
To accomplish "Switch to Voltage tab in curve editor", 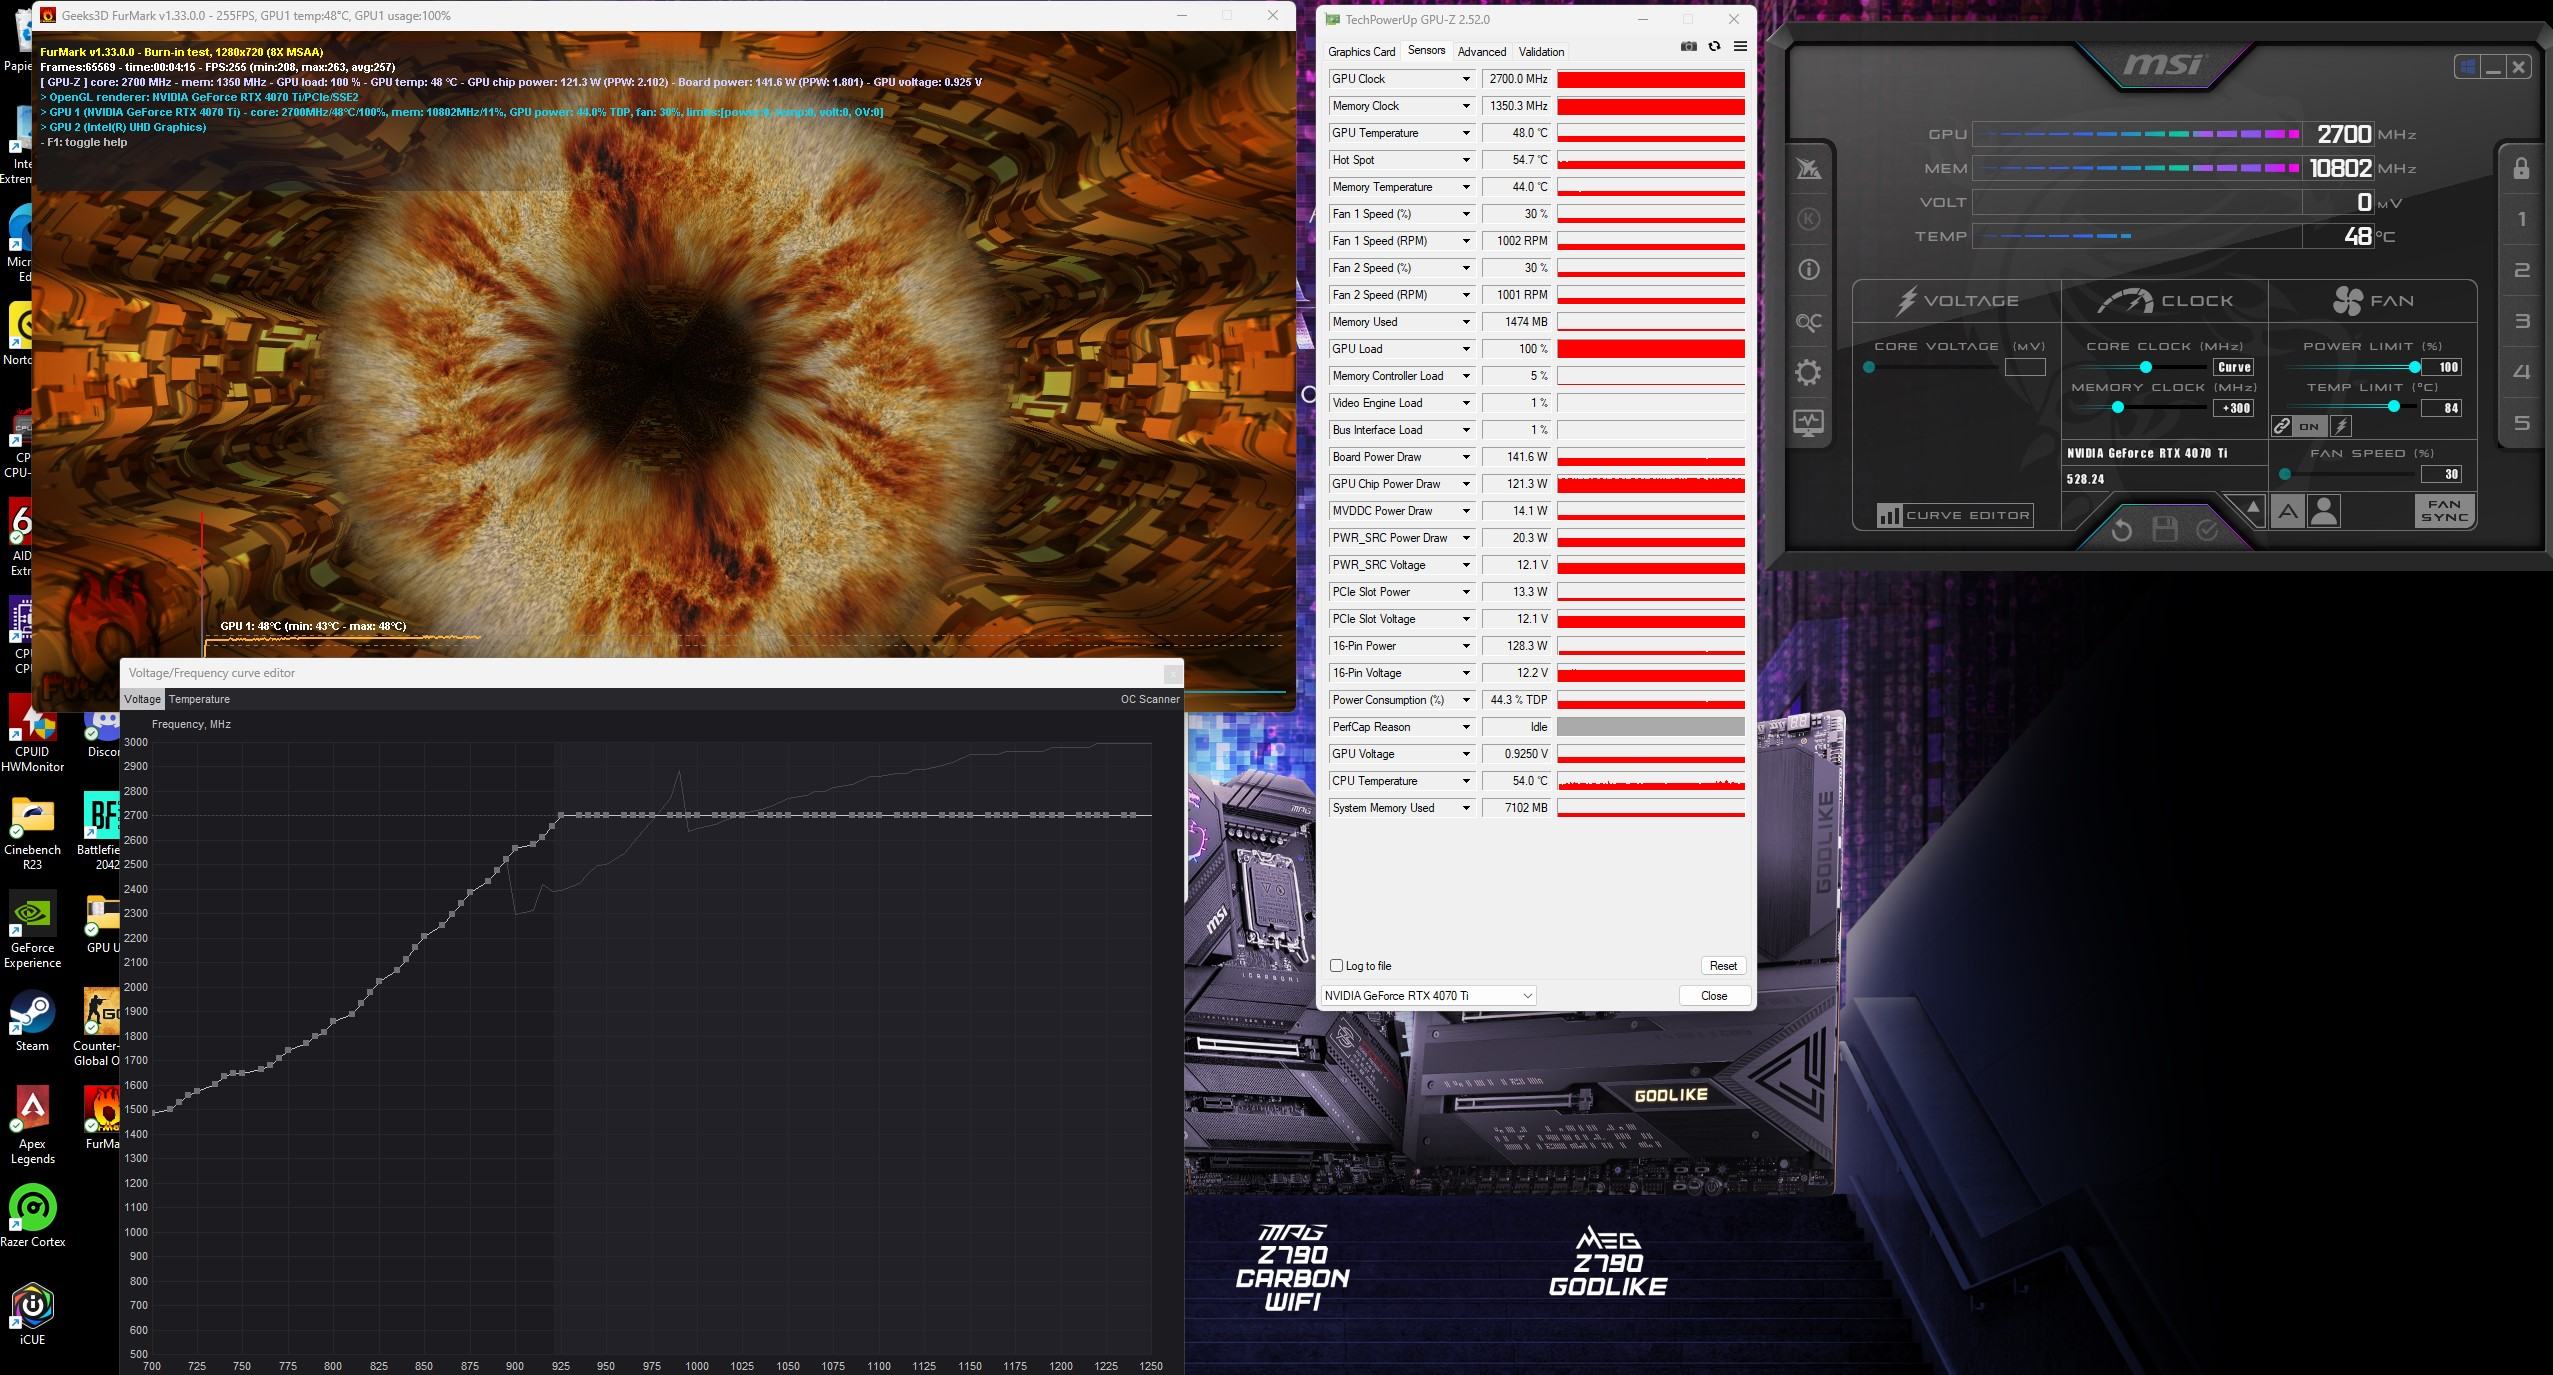I will coord(142,699).
